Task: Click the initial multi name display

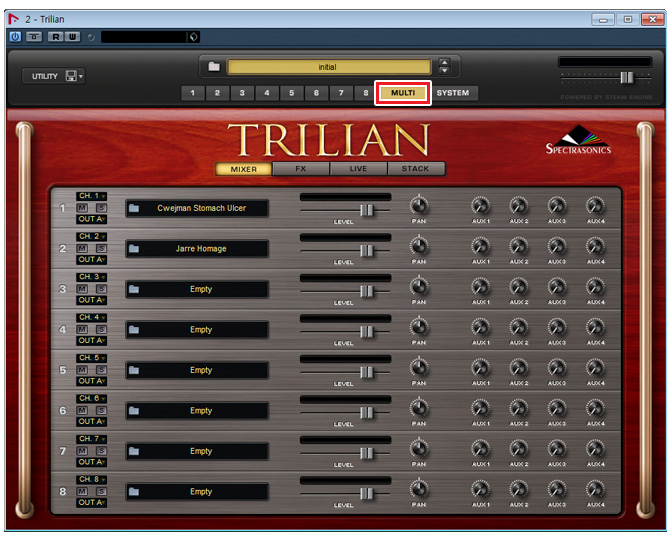Action: tap(328, 67)
